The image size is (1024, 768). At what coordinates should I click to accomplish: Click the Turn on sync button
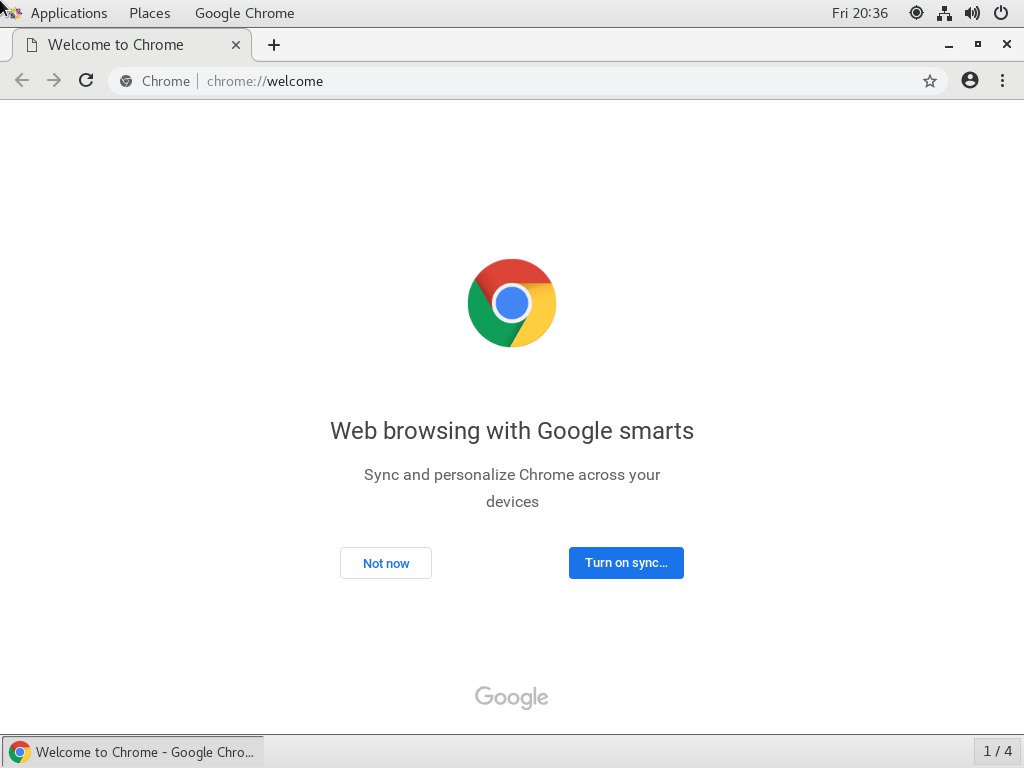click(x=626, y=563)
